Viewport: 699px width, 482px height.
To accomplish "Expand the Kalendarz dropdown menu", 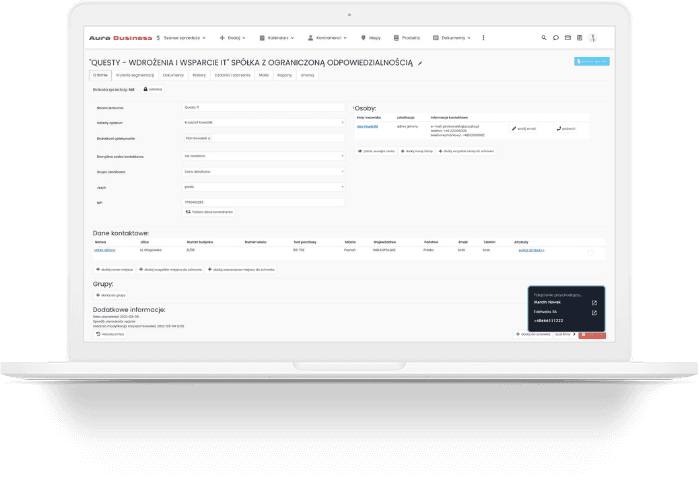I will (277, 38).
